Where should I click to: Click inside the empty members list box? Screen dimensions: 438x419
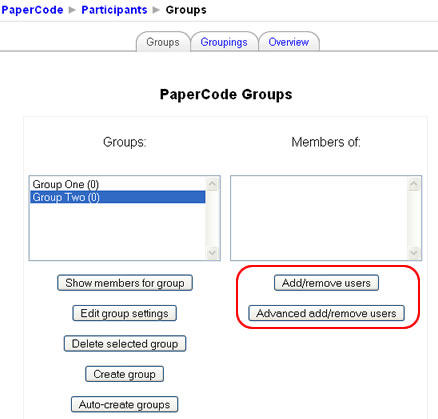click(319, 218)
